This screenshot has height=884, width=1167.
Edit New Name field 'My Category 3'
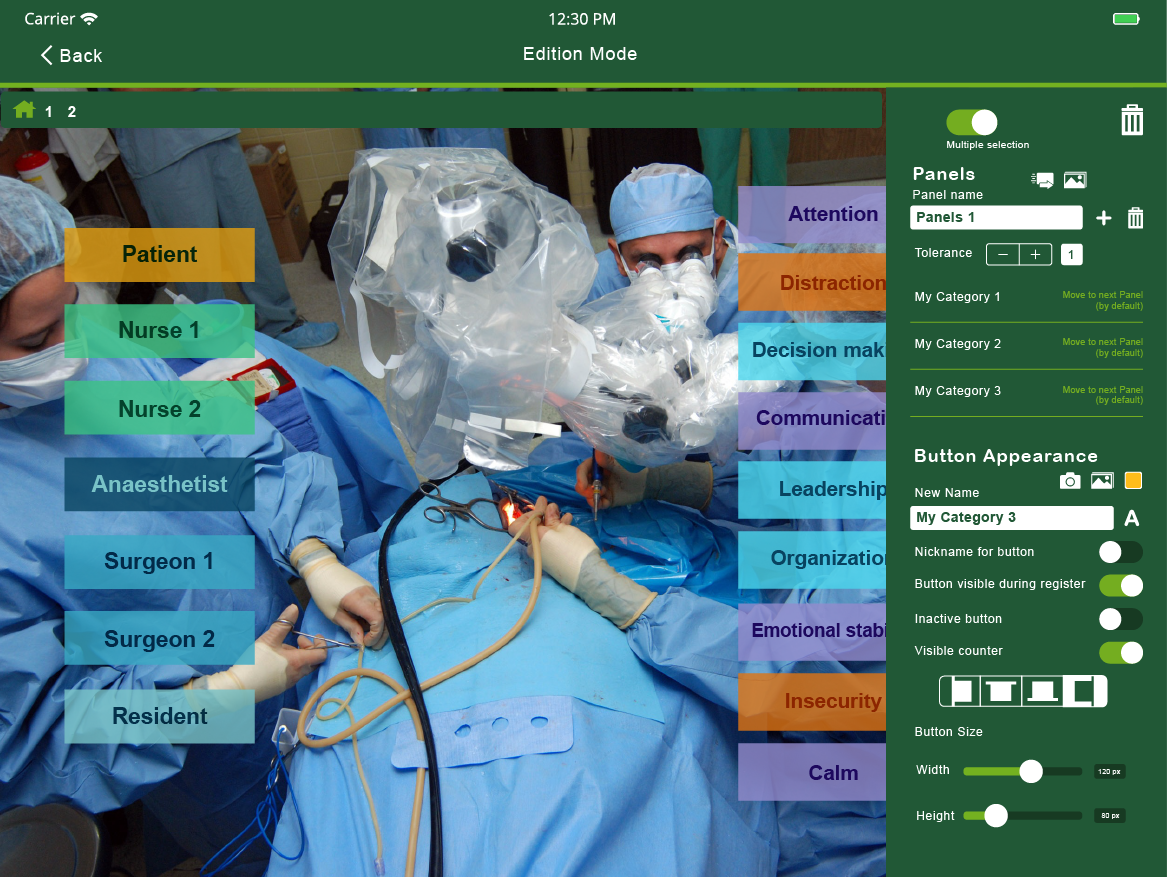click(1011, 518)
